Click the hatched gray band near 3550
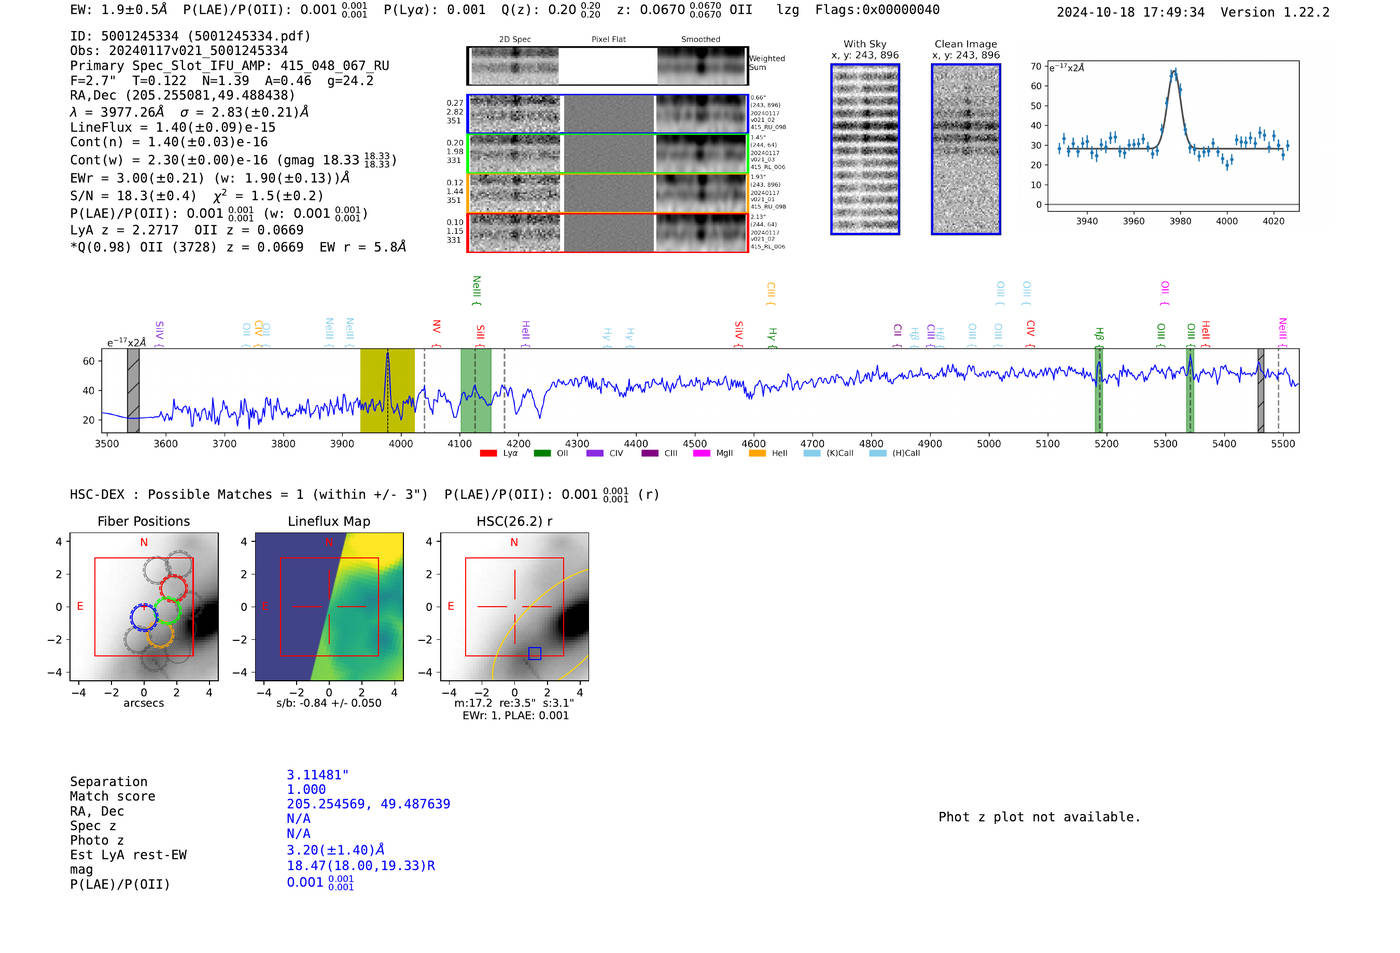Screen dimensions: 1400x953 pyautogui.click(x=133, y=391)
